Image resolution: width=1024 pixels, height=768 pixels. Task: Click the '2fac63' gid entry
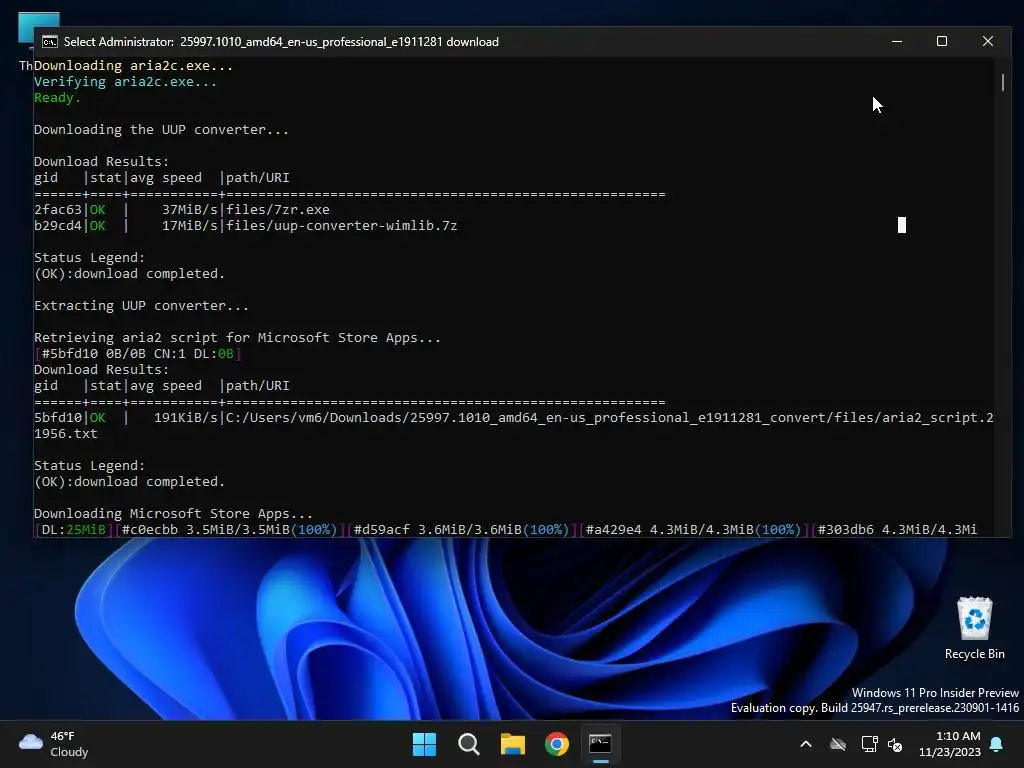[x=57, y=210]
